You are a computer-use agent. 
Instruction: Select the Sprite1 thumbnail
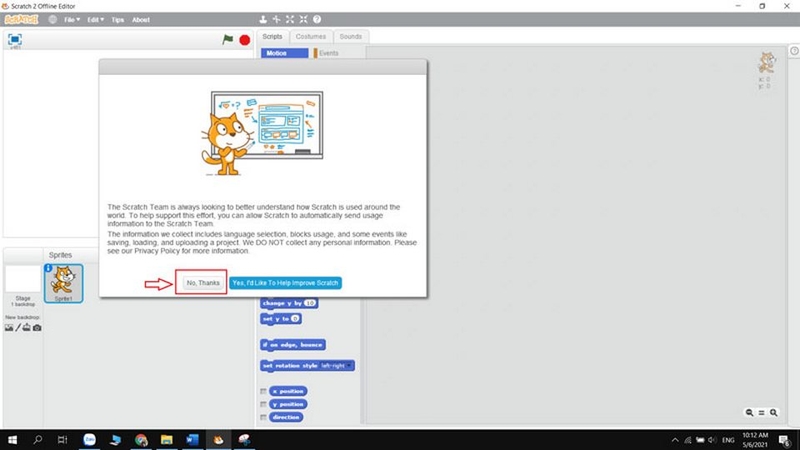click(x=63, y=283)
